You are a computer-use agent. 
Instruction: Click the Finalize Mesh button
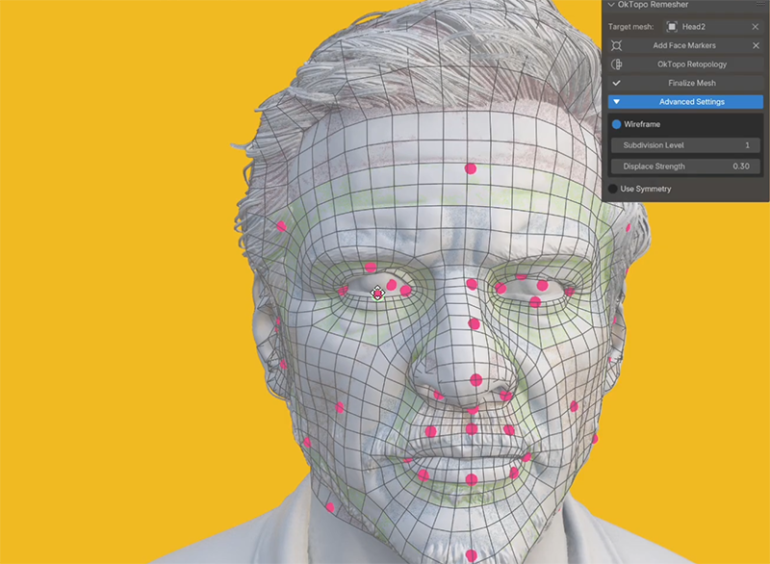[691, 83]
